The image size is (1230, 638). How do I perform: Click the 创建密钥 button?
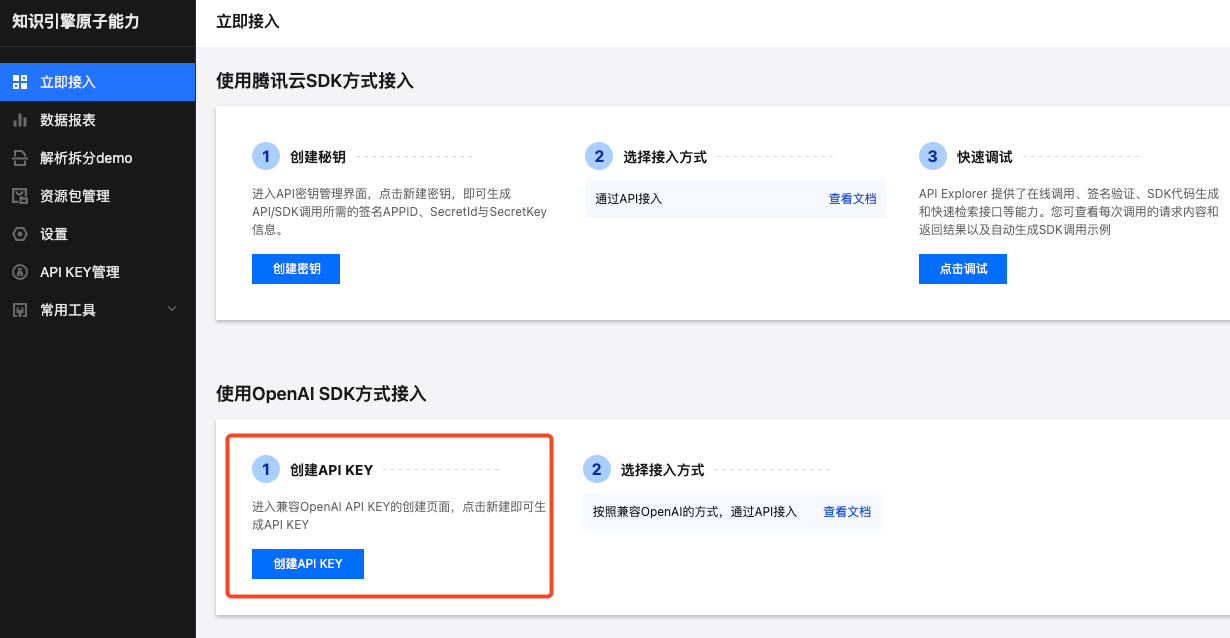(296, 269)
